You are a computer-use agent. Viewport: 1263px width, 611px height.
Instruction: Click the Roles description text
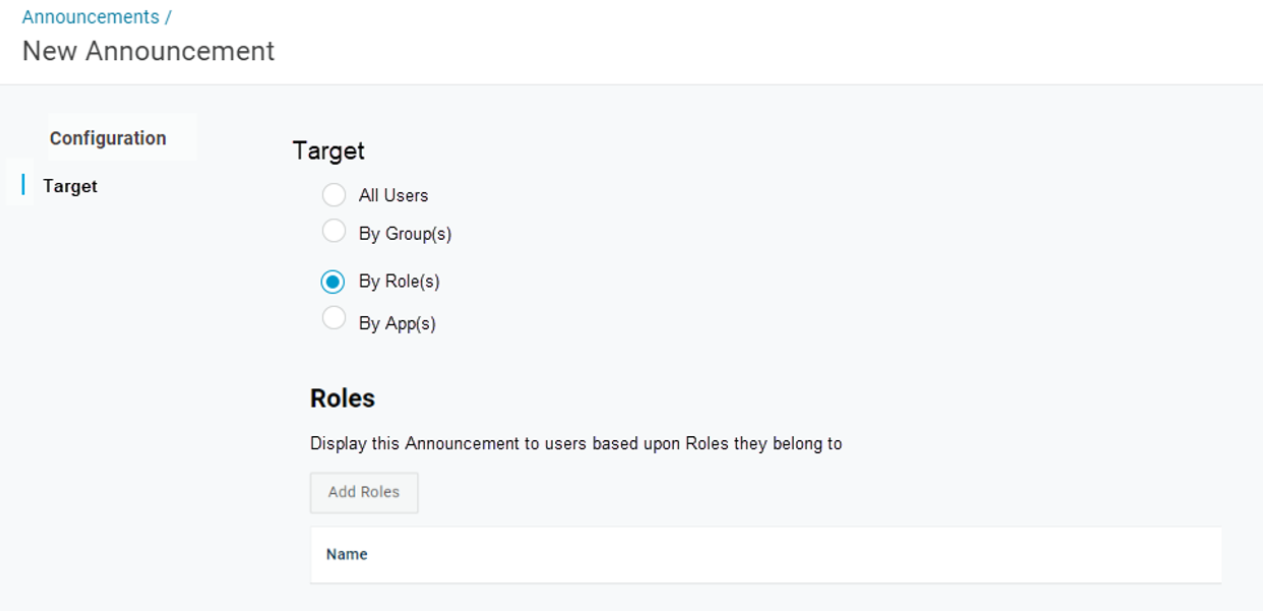576,444
